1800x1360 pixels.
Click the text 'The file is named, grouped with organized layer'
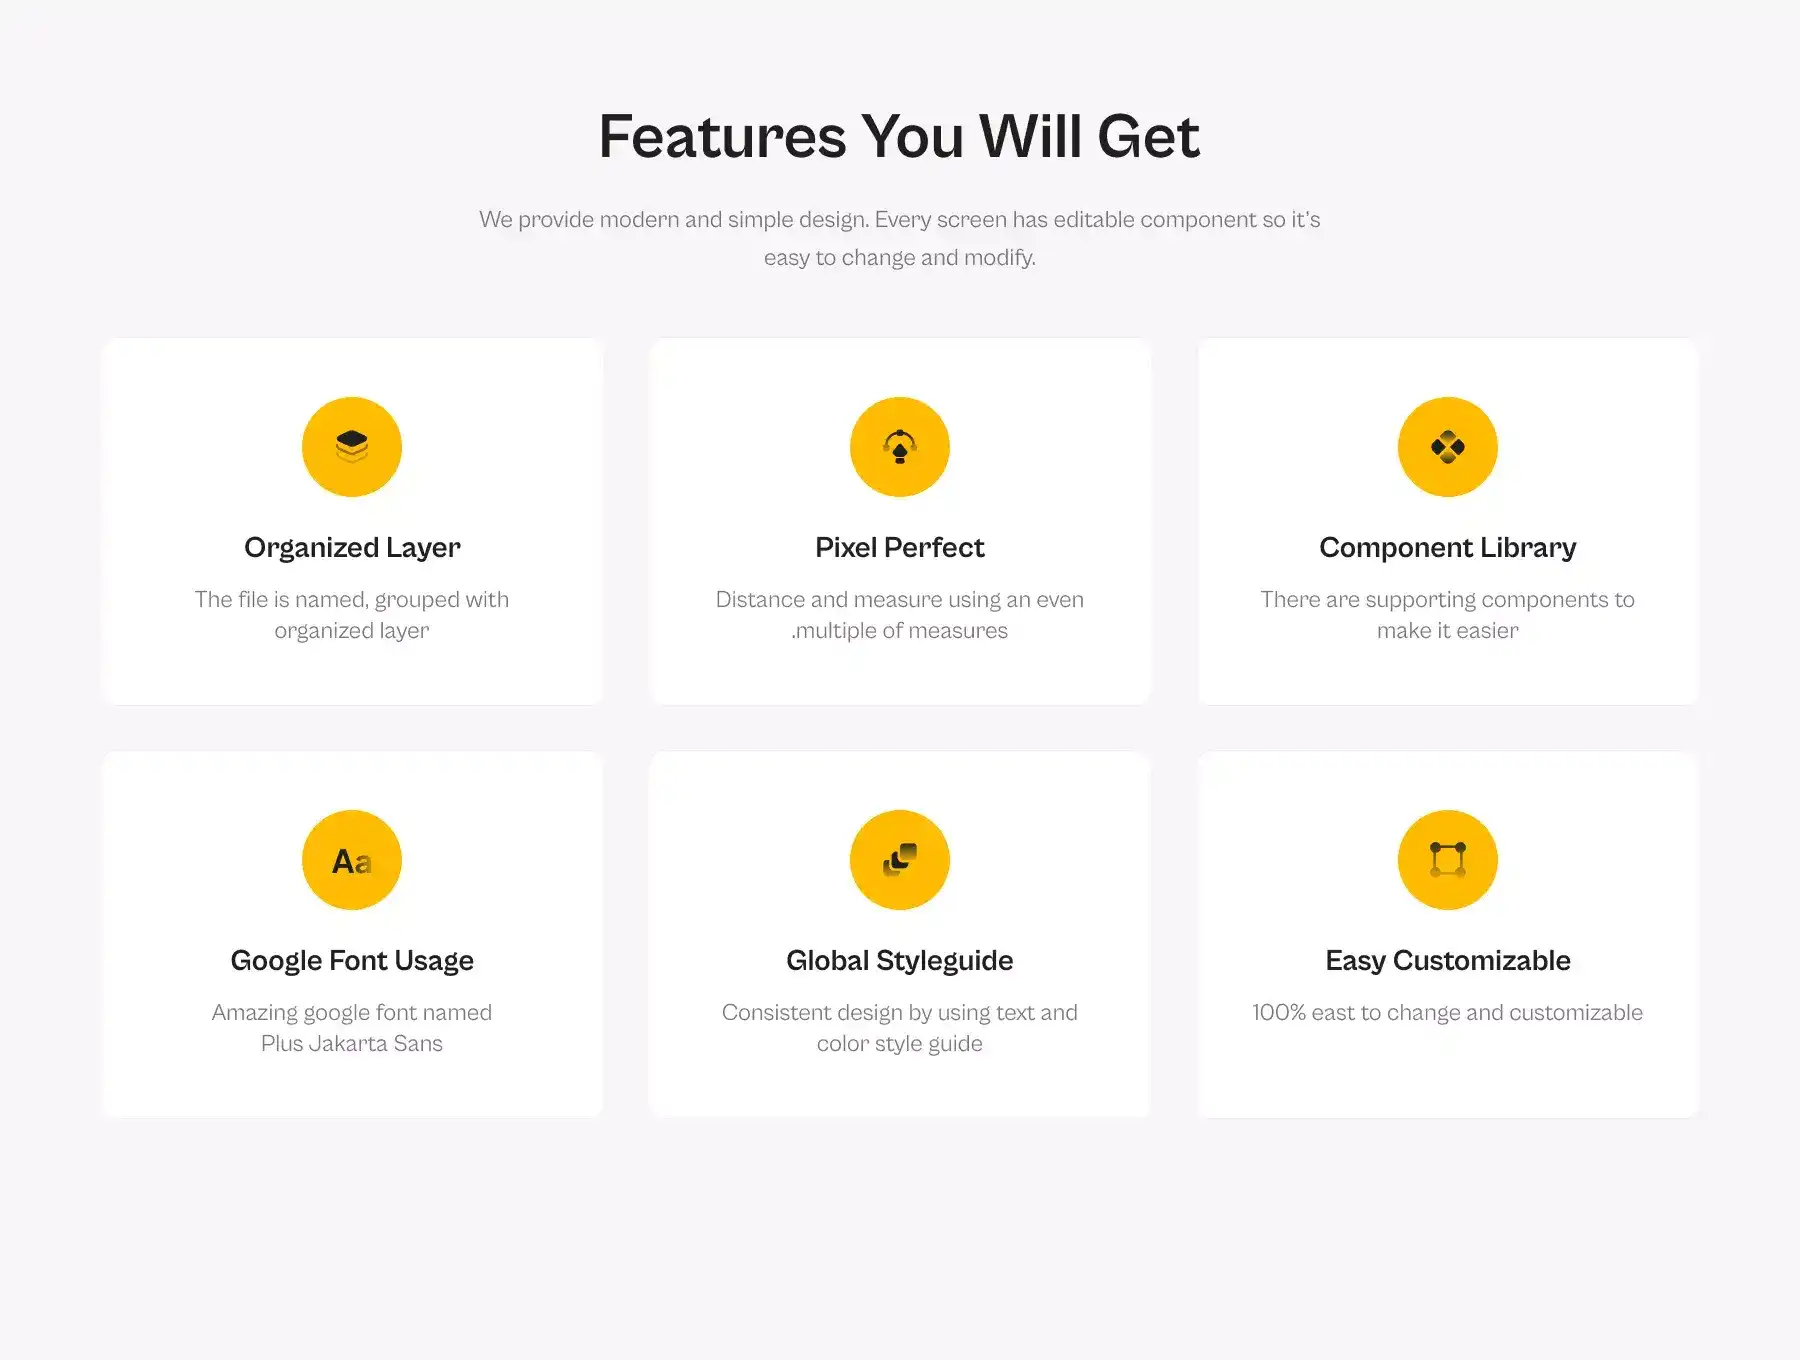(x=352, y=615)
